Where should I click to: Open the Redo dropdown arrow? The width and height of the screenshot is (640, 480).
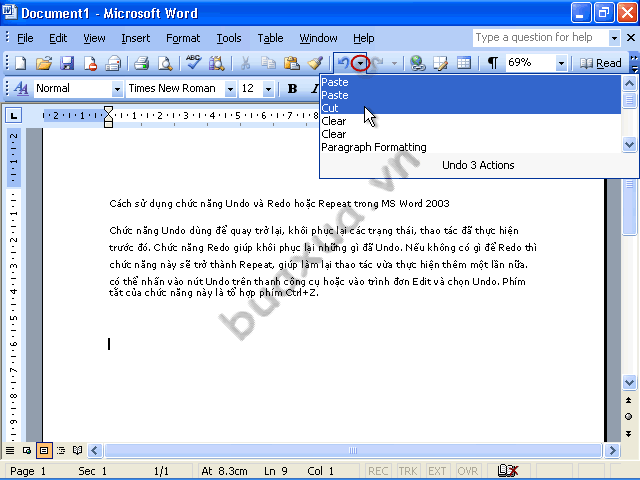pyautogui.click(x=394, y=63)
